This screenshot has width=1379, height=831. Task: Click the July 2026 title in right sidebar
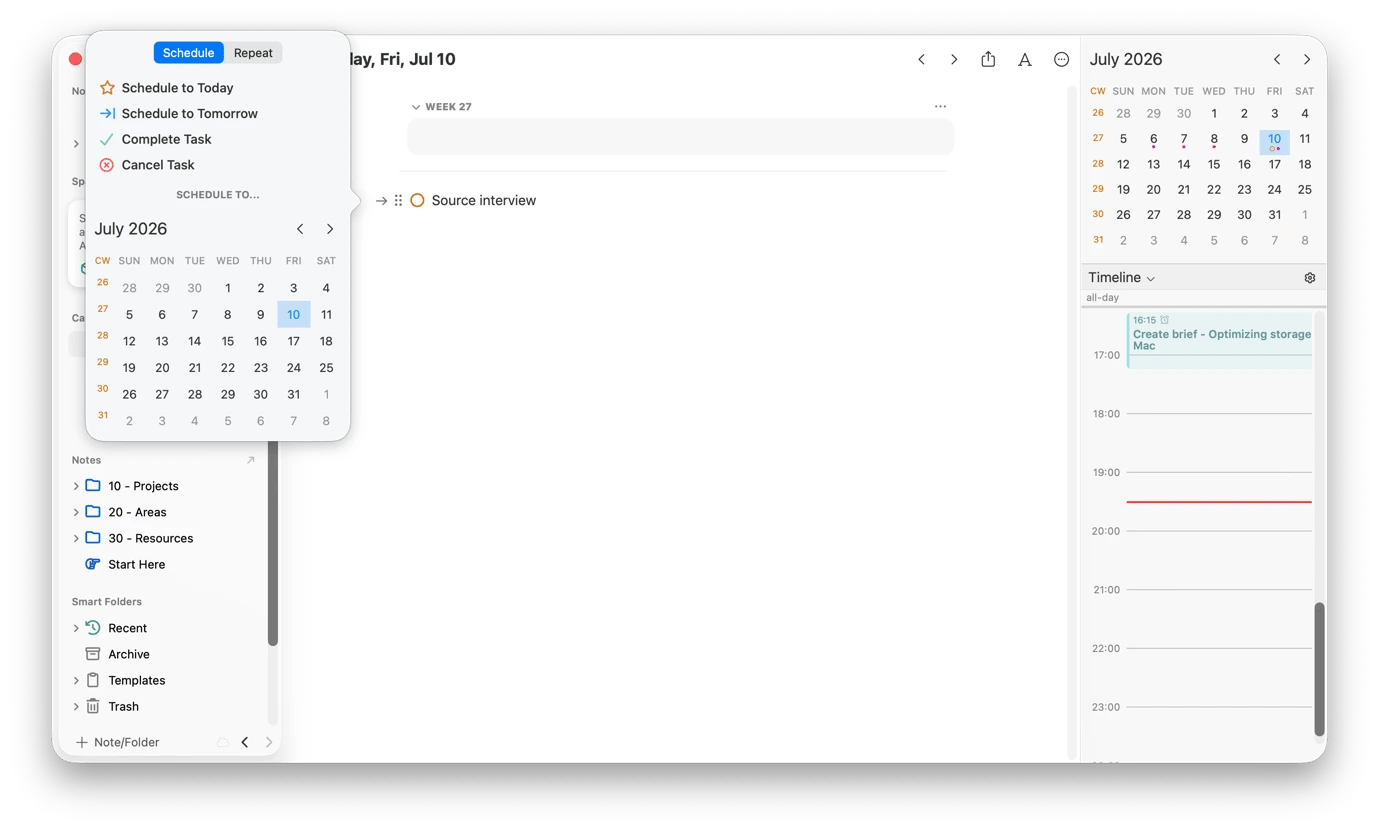(x=1126, y=59)
